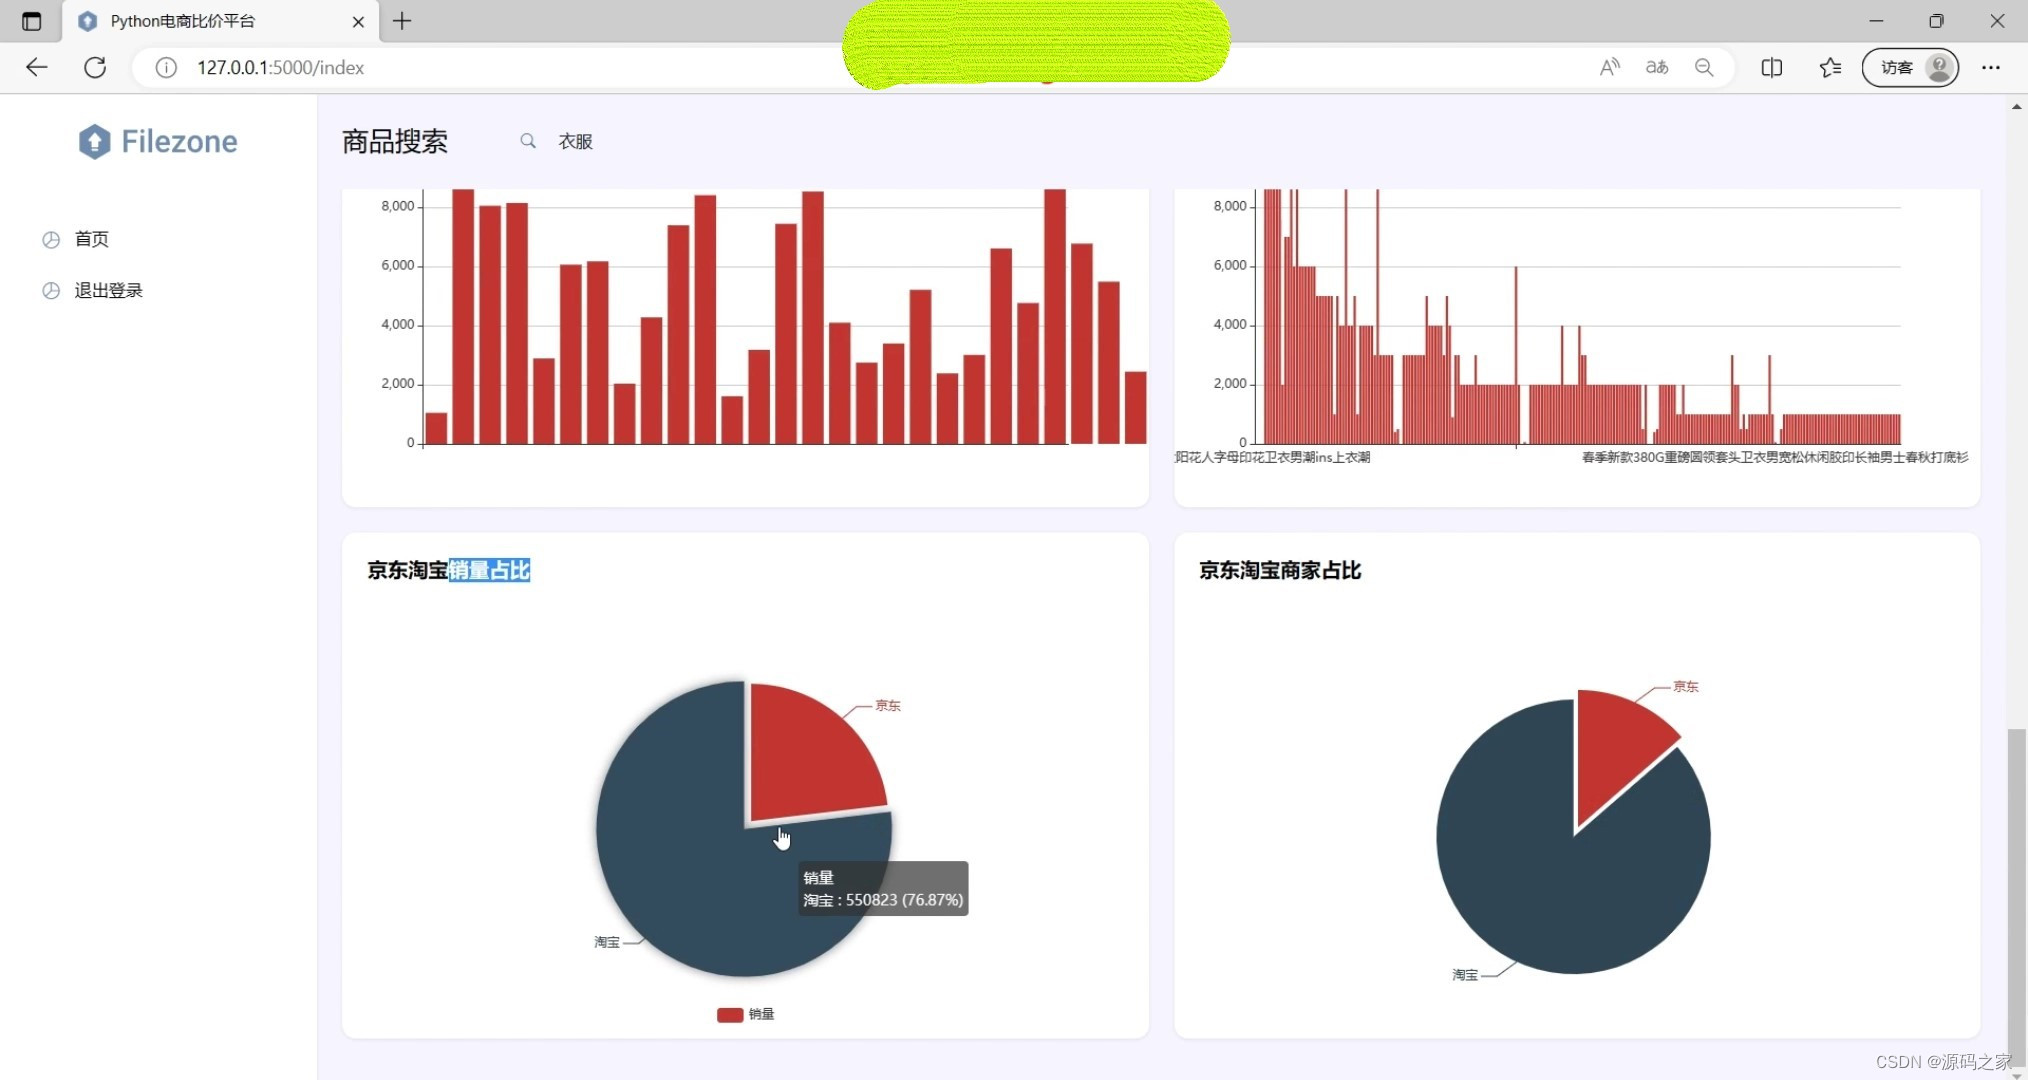The height and width of the screenshot is (1080, 2028).
Task: Open a new browser tab
Action: coord(402,21)
